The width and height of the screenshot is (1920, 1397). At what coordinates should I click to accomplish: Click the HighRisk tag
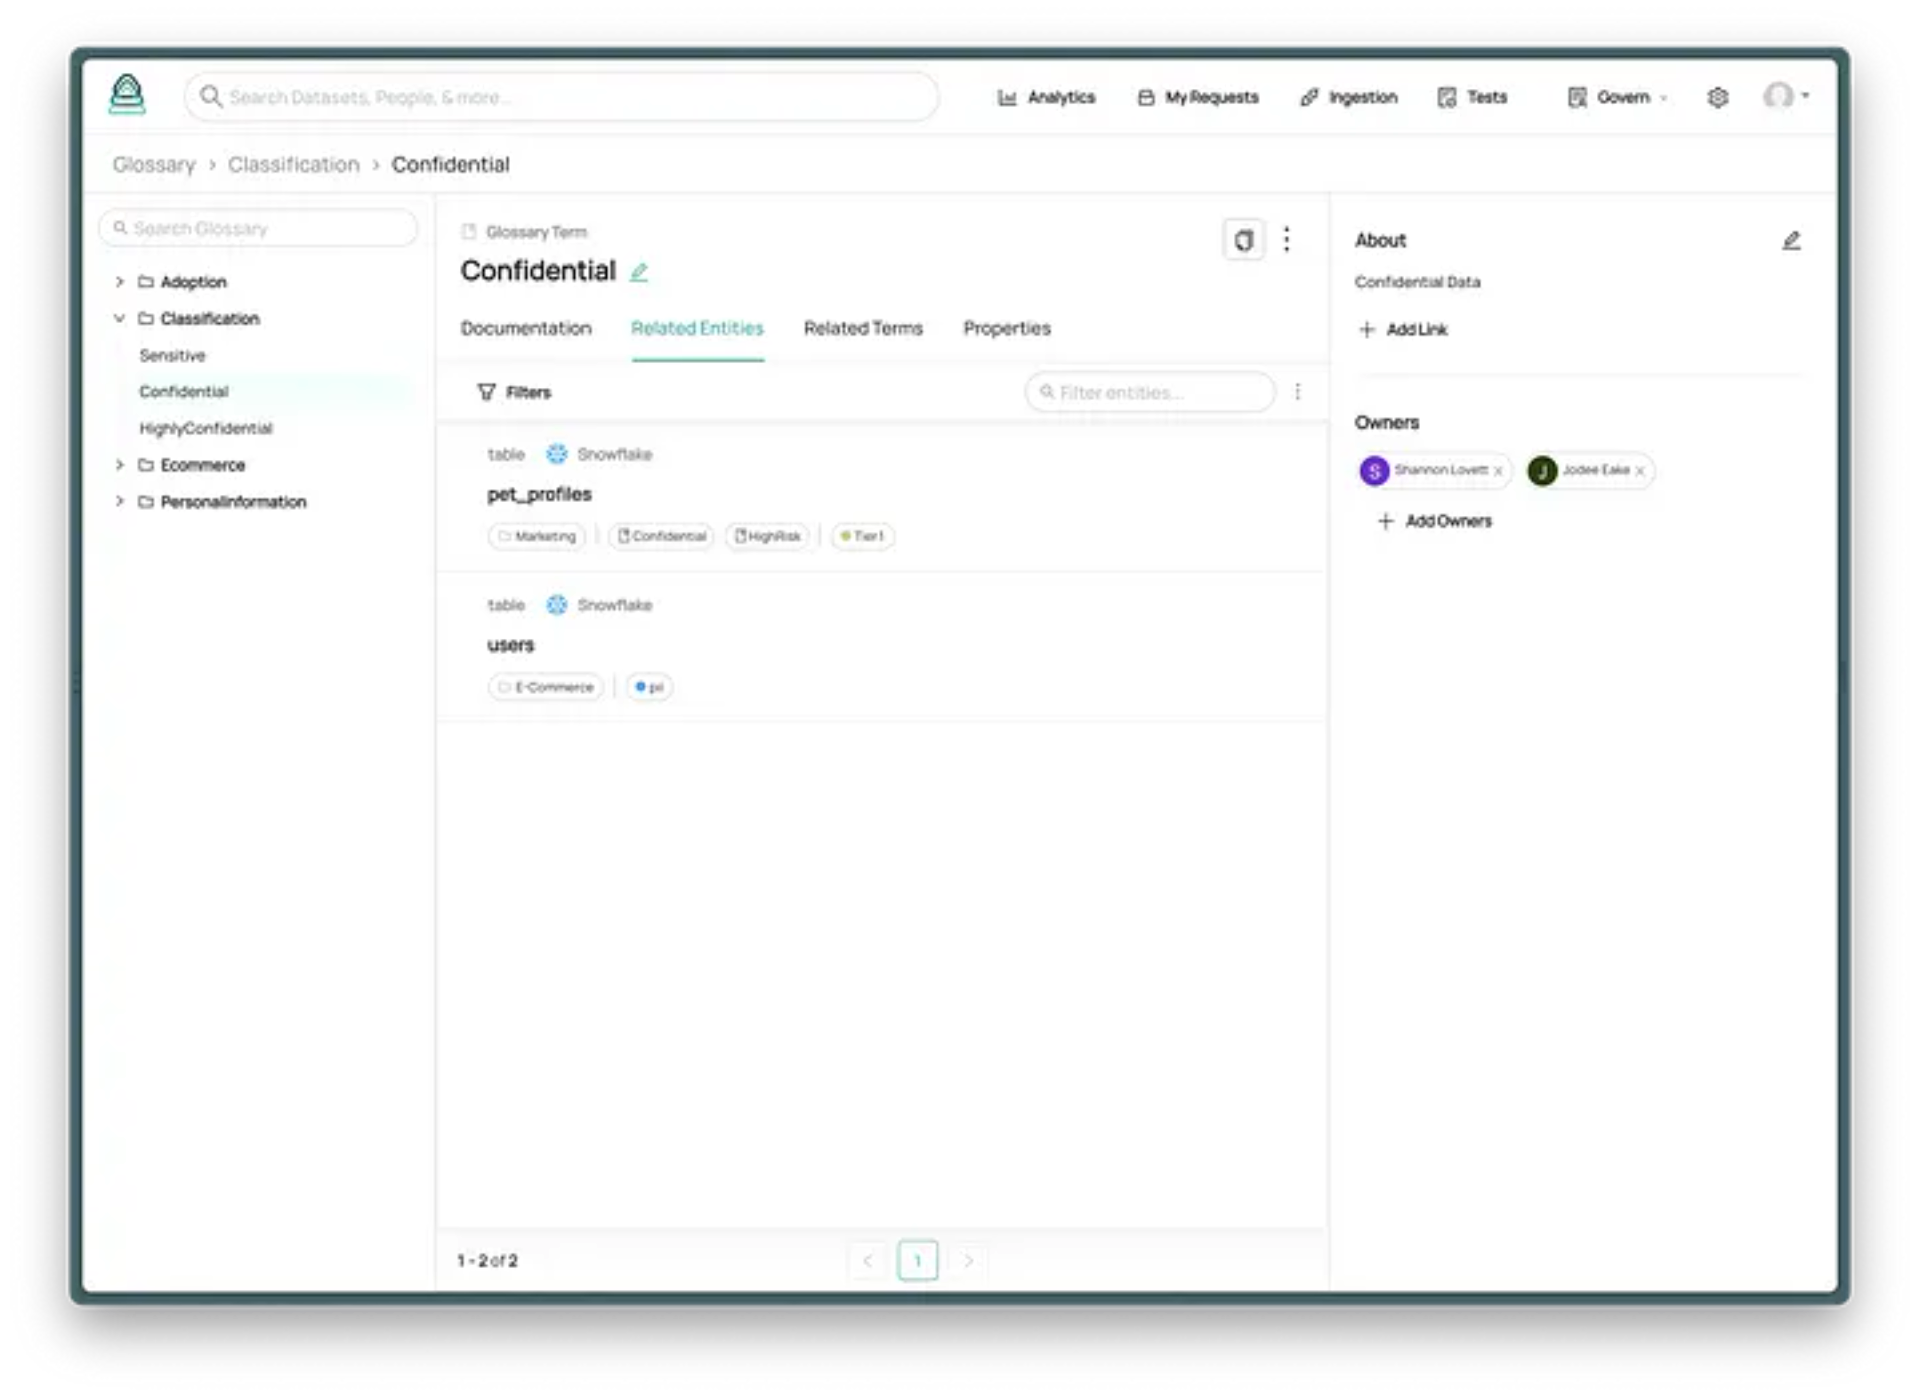tap(768, 536)
